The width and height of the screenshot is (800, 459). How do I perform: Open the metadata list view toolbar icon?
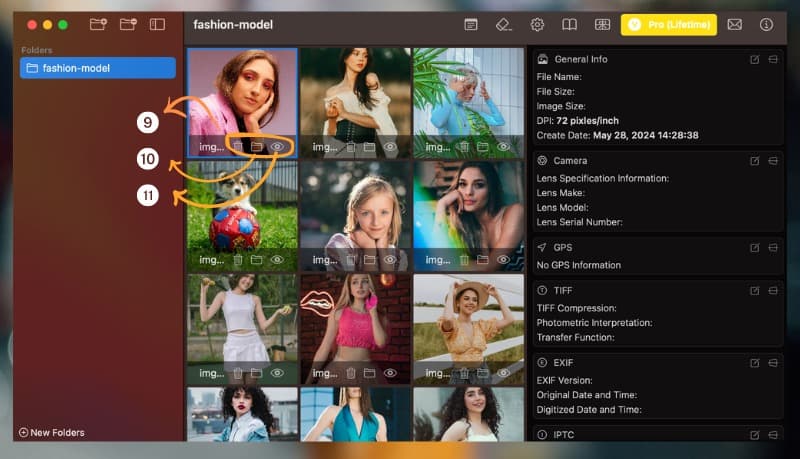coord(471,24)
